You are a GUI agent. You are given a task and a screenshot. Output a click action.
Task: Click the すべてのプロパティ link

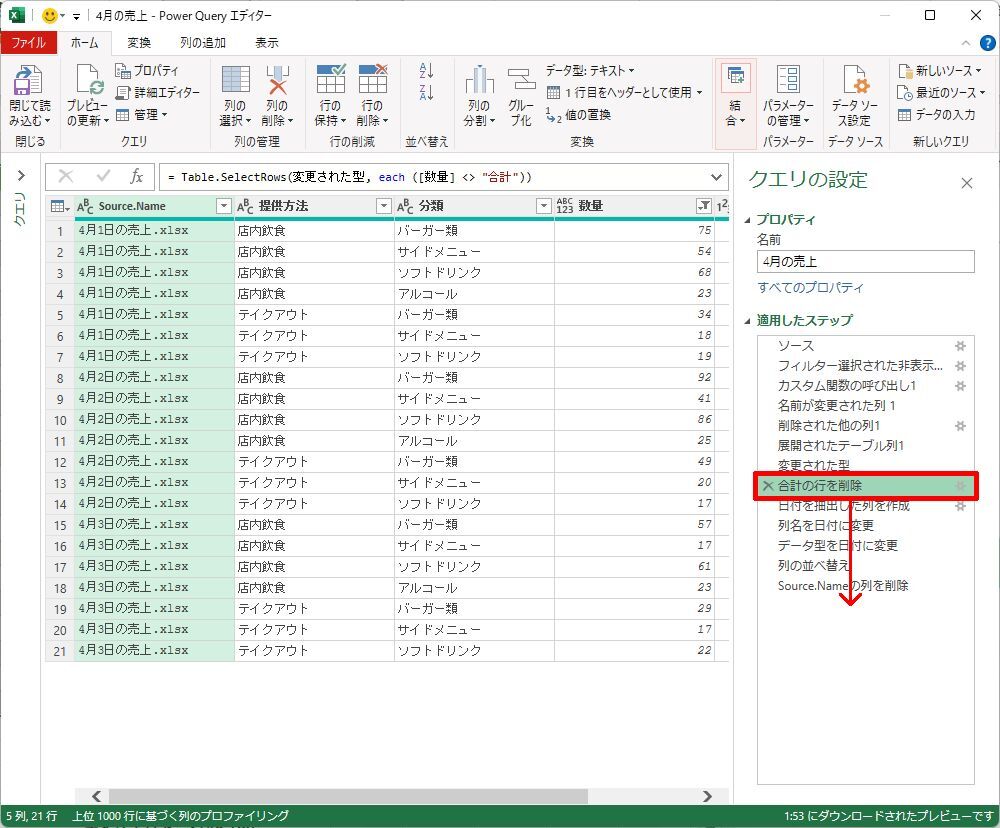810,288
